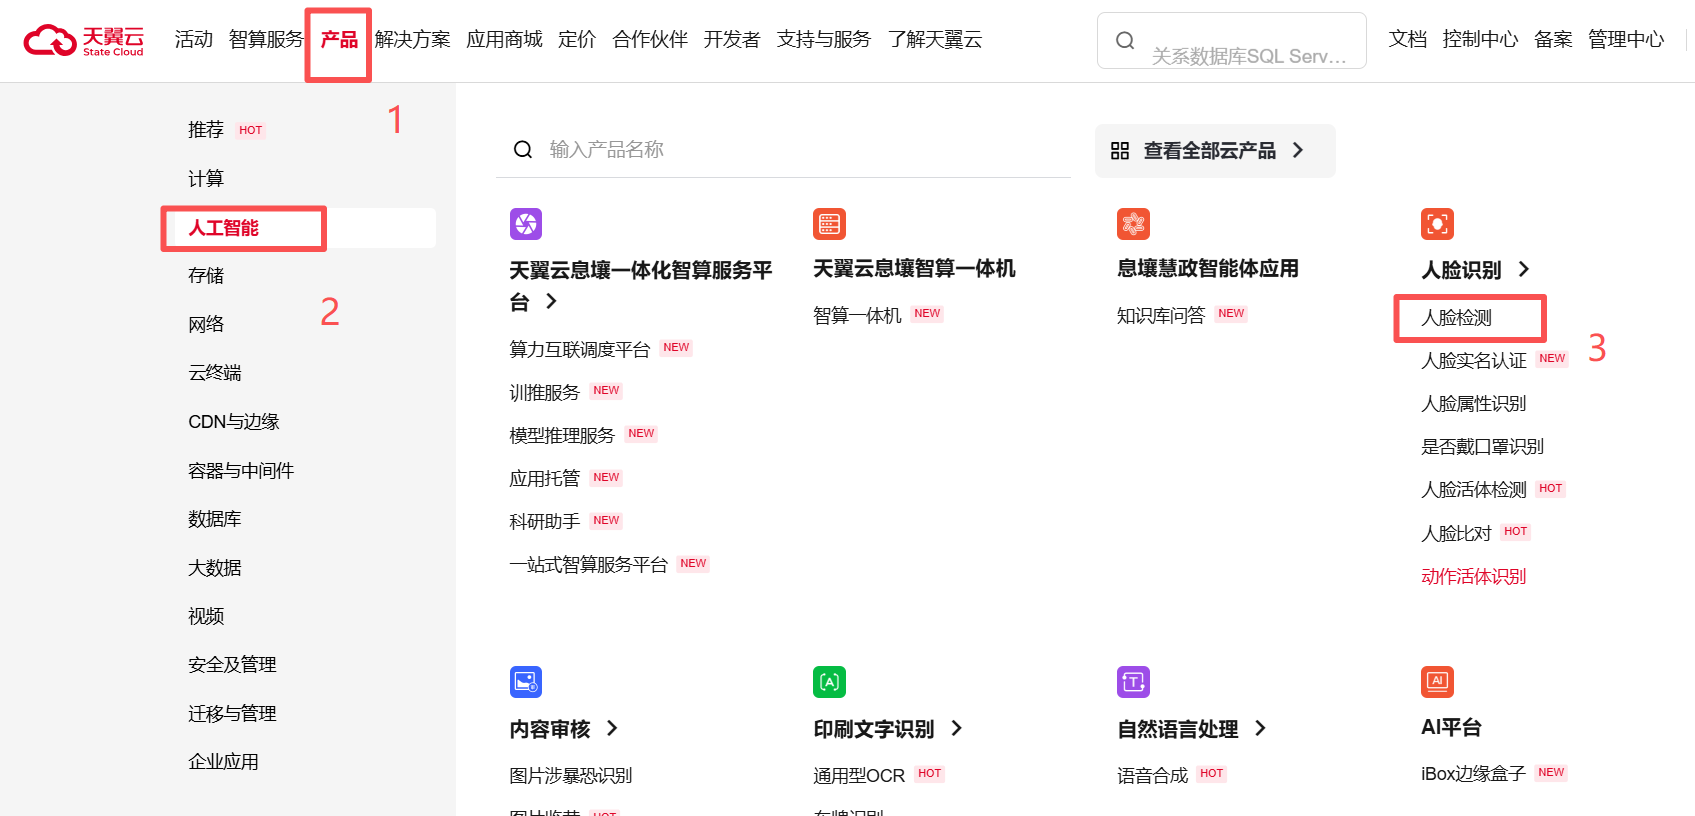Click the blue 内容审核 product icon
This screenshot has height=816, width=1695.
click(525, 682)
